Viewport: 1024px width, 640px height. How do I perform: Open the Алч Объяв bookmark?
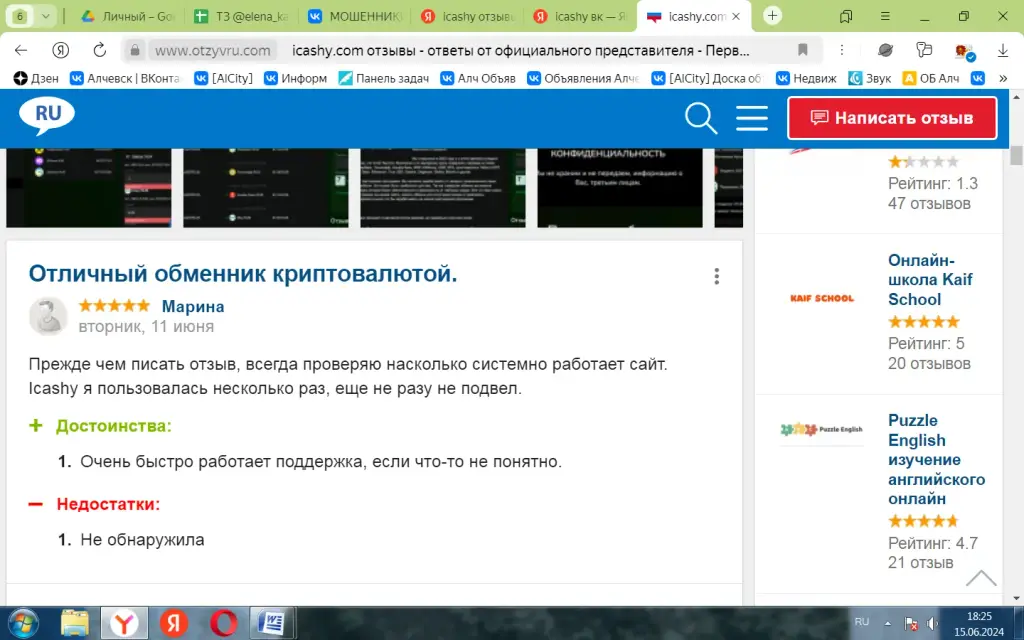pos(478,78)
